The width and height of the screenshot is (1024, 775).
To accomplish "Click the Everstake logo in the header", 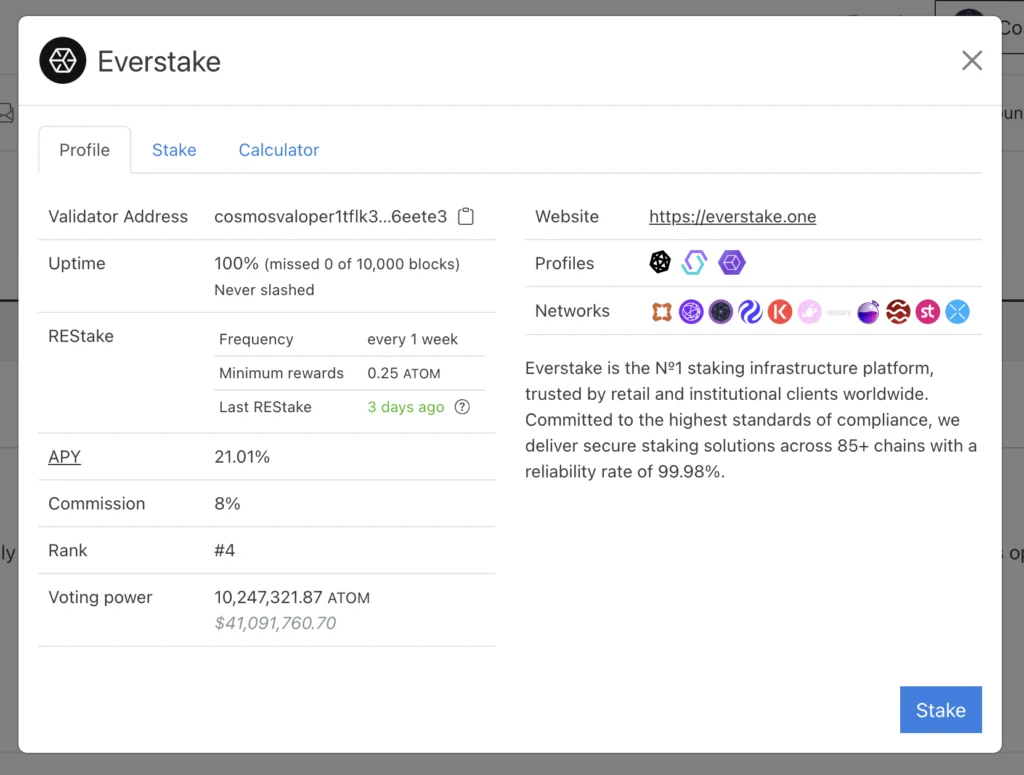I will point(62,61).
